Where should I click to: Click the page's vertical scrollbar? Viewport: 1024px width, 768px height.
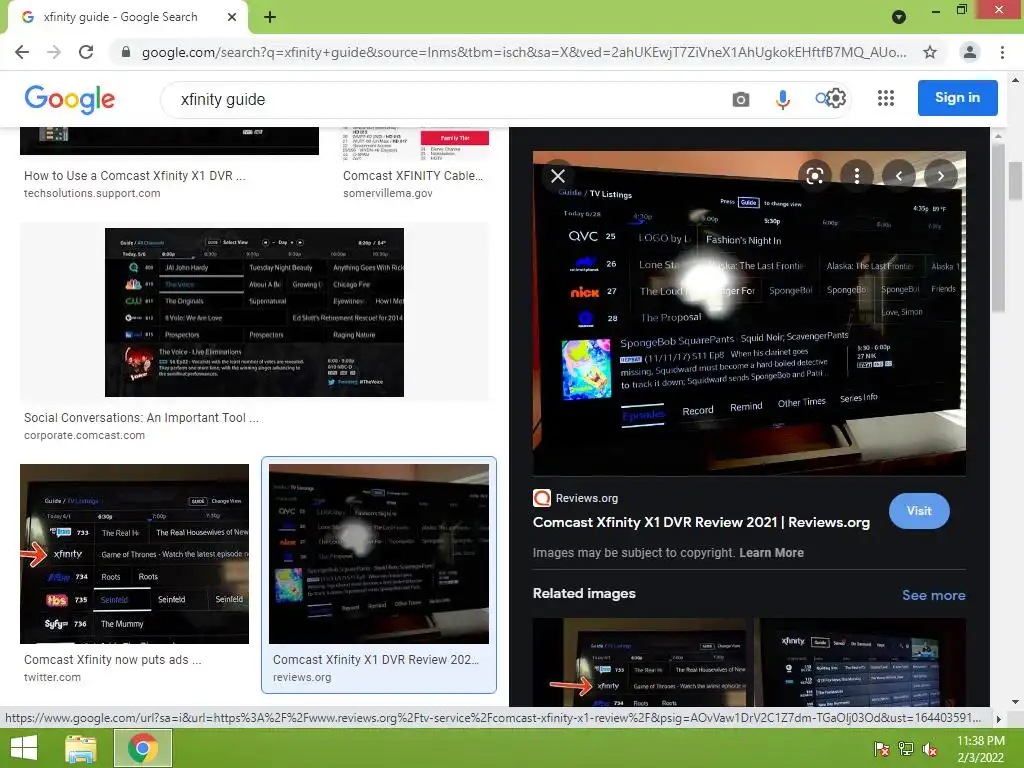point(1015,180)
